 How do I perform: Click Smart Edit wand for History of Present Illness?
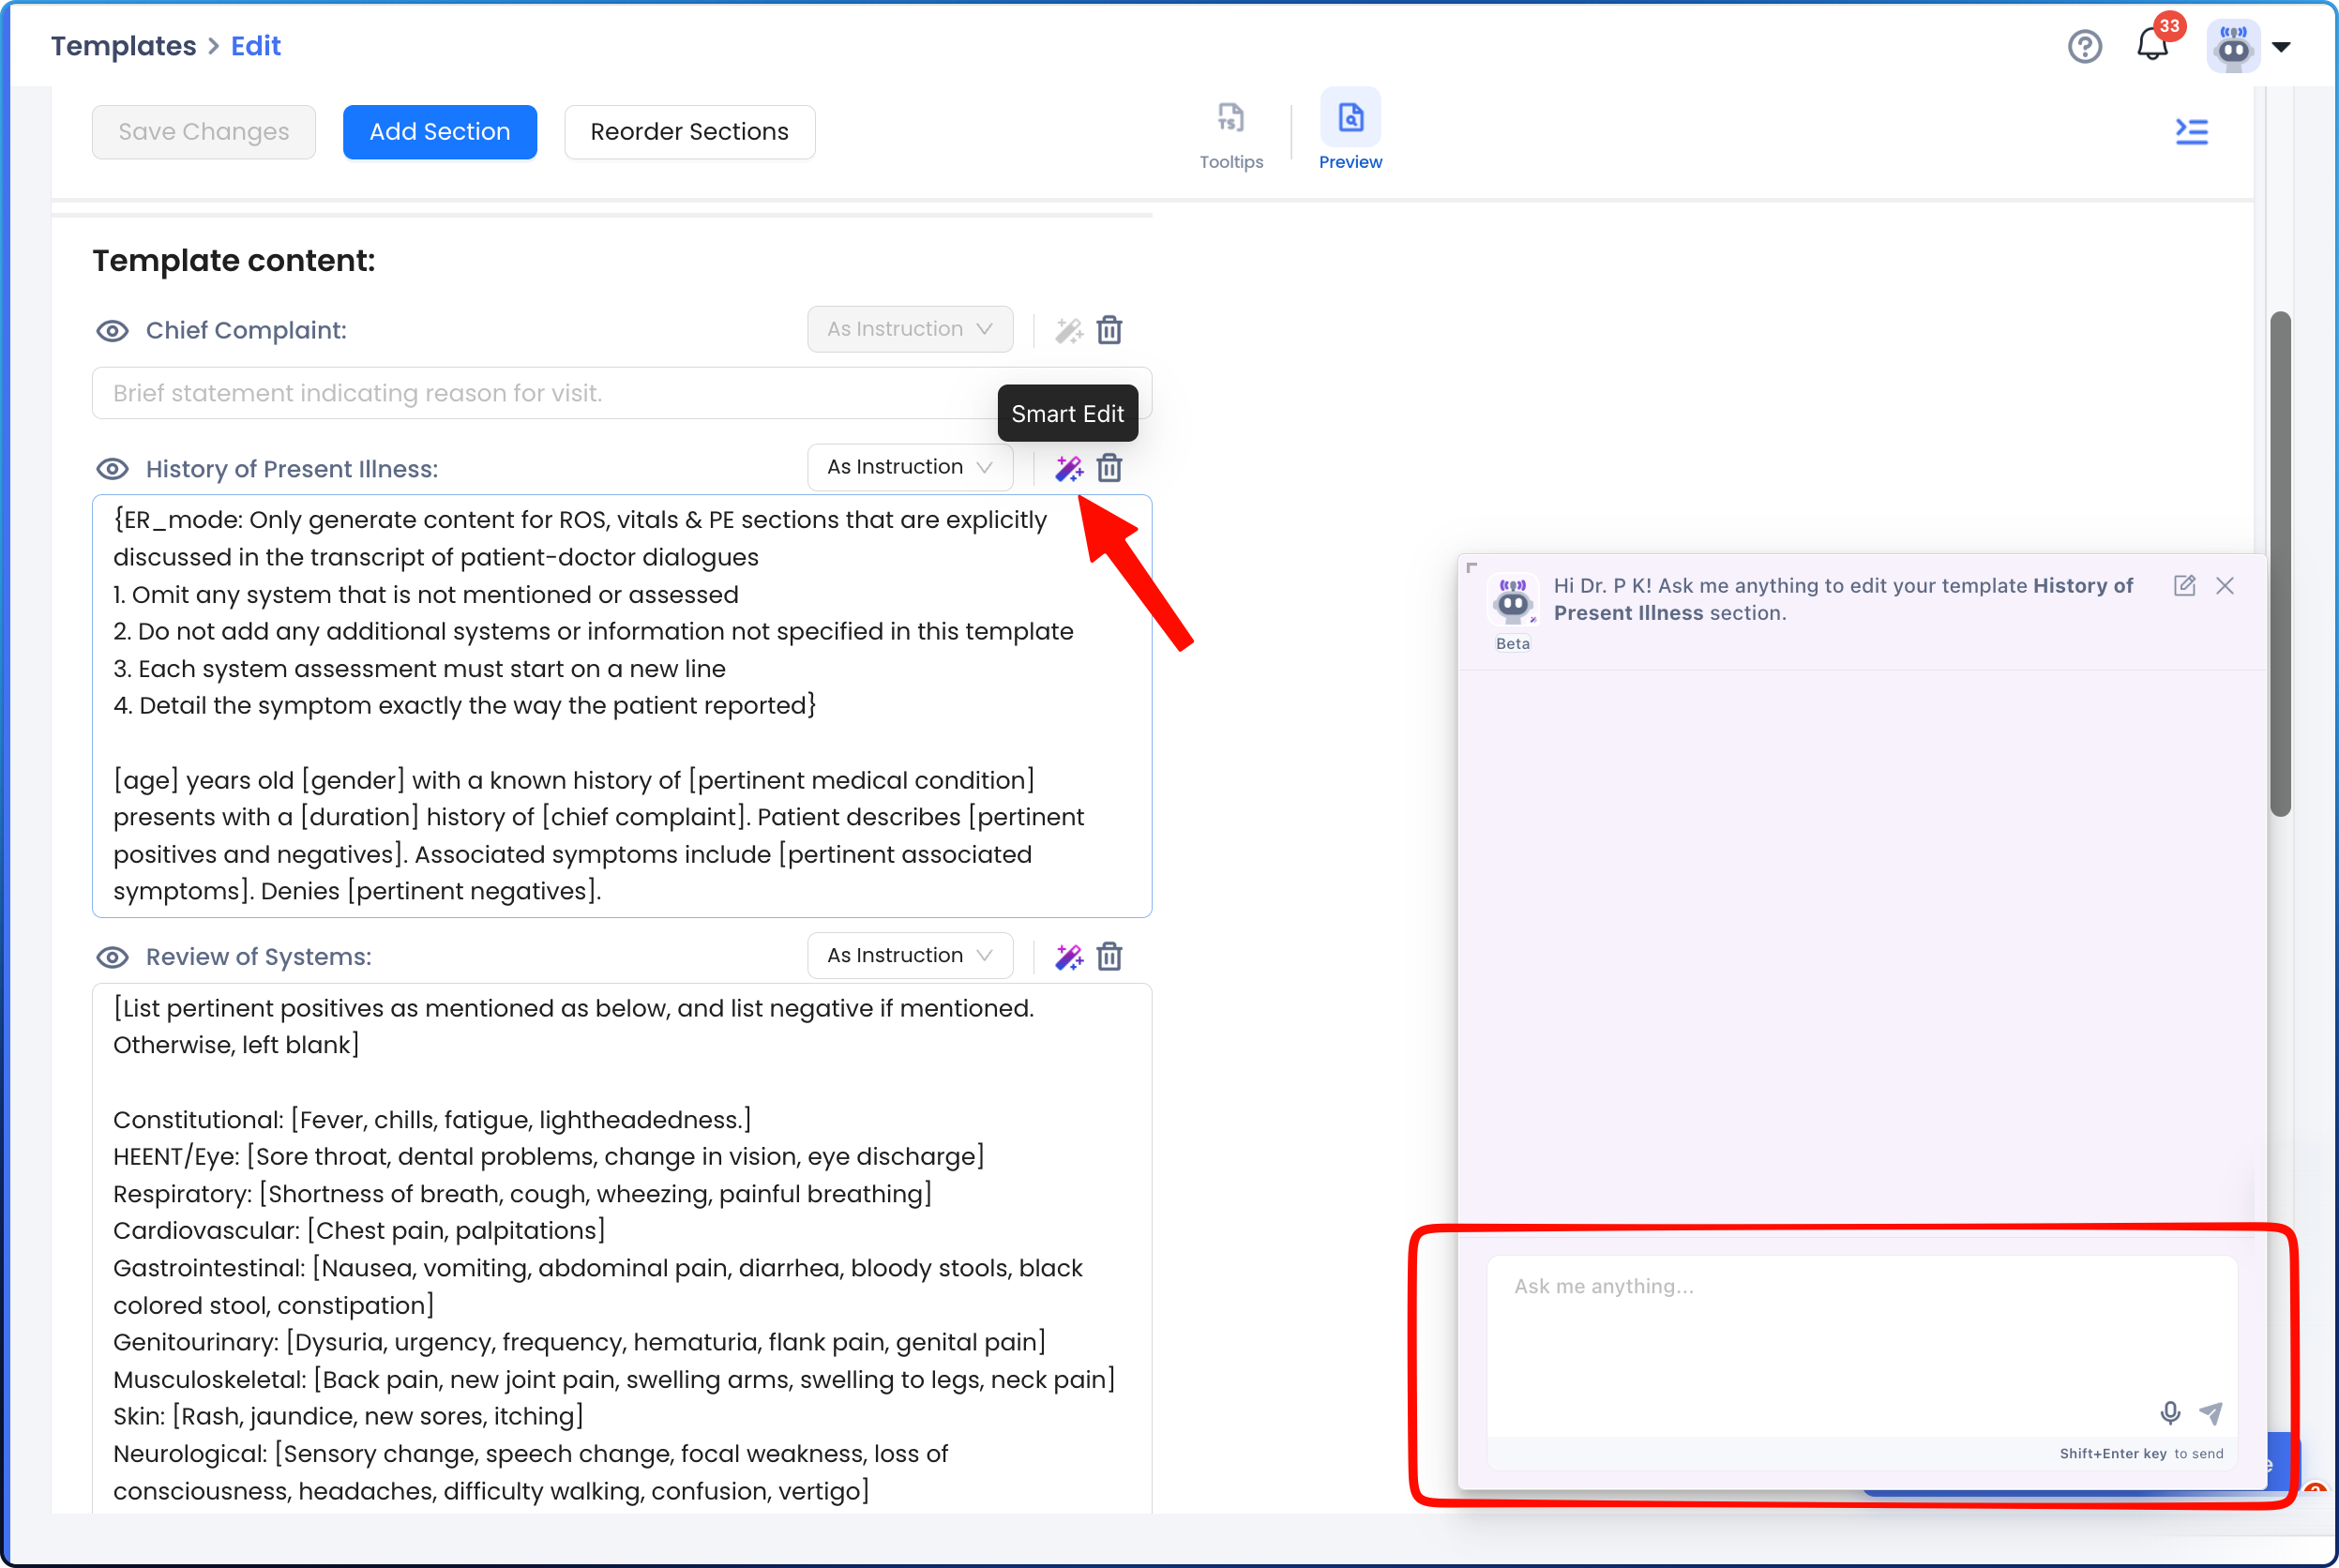click(1068, 468)
